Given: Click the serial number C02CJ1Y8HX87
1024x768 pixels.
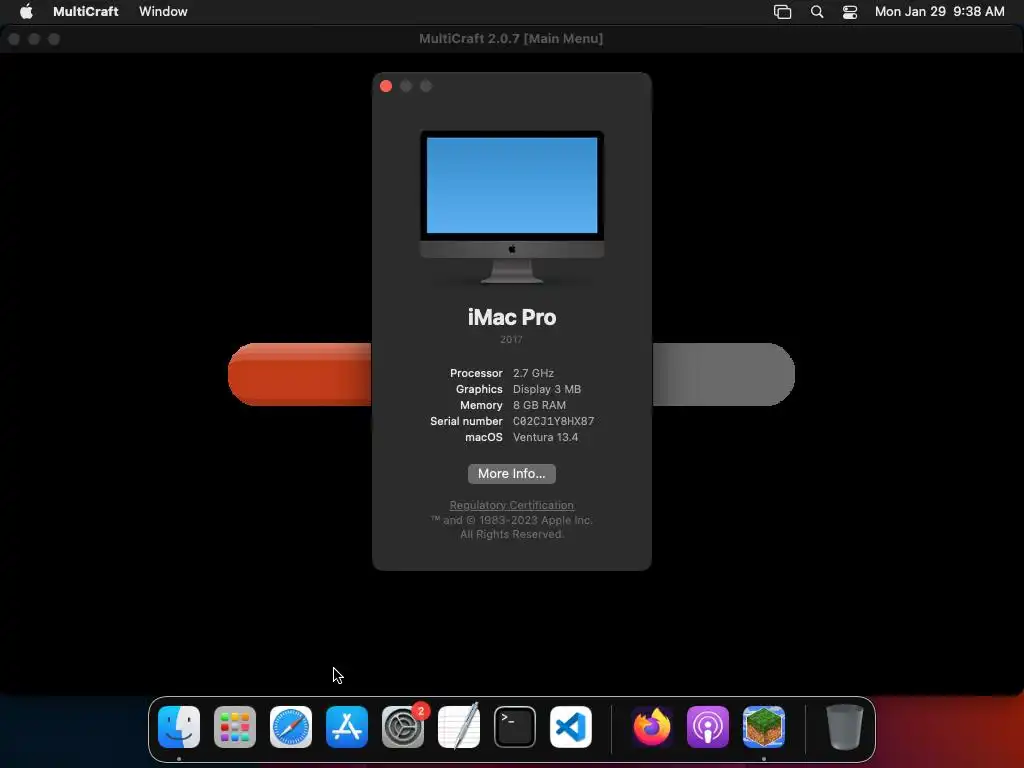Looking at the screenshot, I should click(x=553, y=421).
